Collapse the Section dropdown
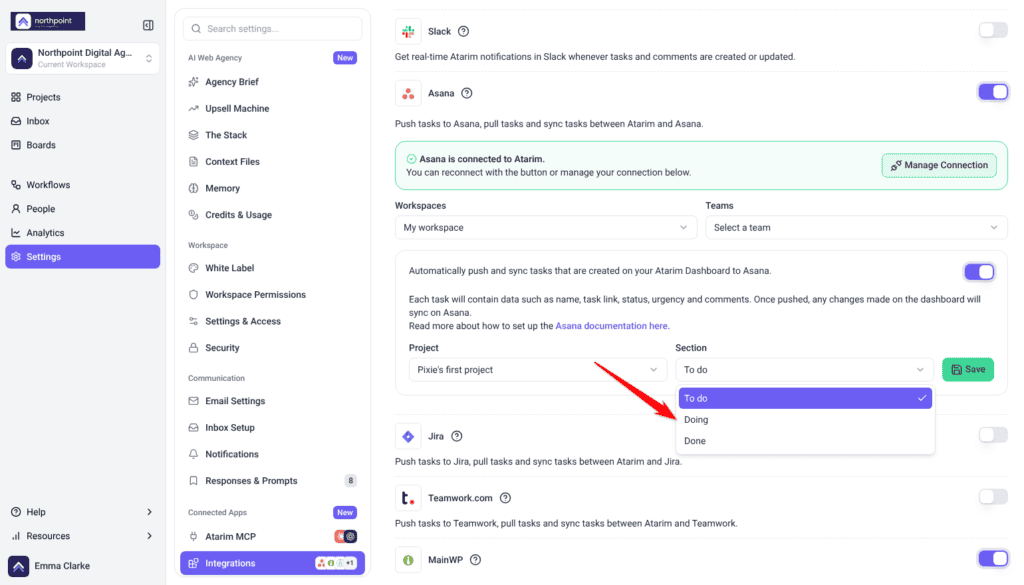 (x=804, y=370)
